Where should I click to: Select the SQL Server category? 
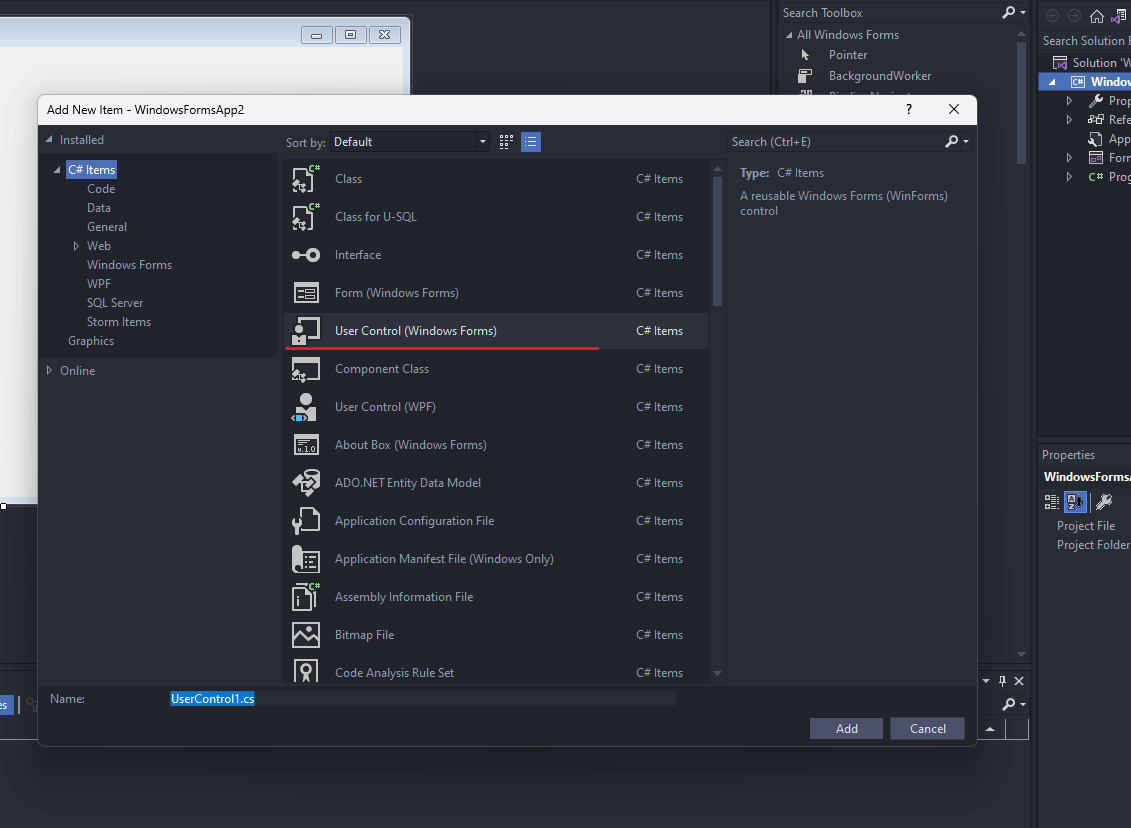coord(115,303)
